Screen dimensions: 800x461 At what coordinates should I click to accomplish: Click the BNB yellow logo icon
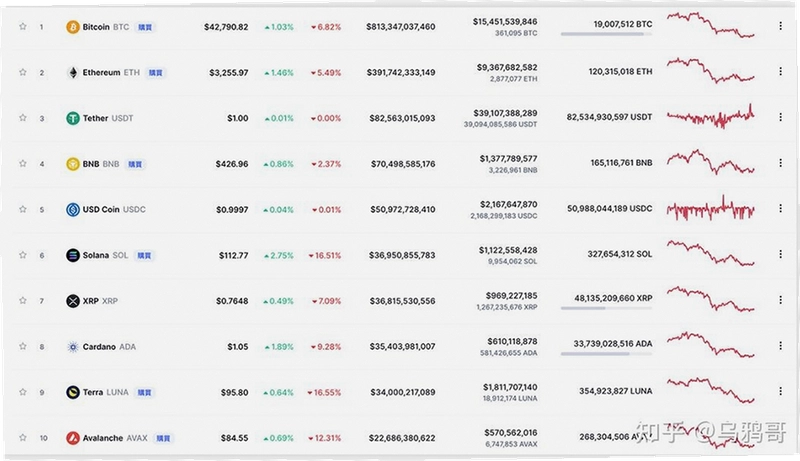pos(73,164)
